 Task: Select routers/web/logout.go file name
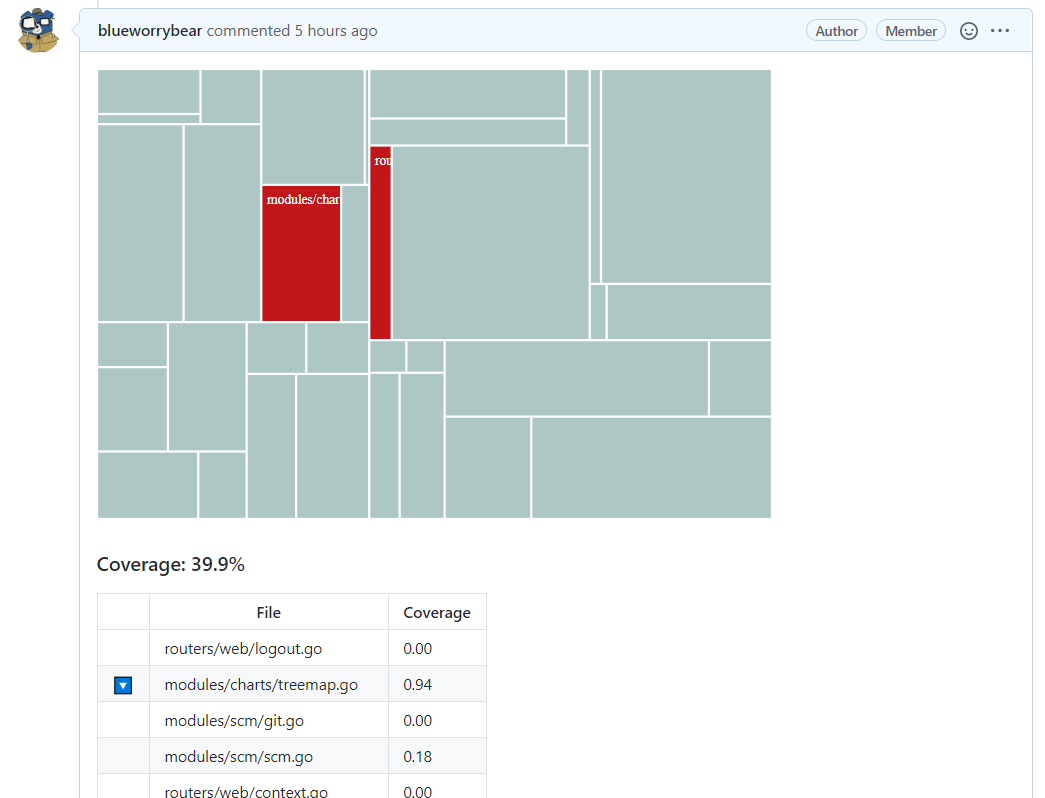[243, 649]
